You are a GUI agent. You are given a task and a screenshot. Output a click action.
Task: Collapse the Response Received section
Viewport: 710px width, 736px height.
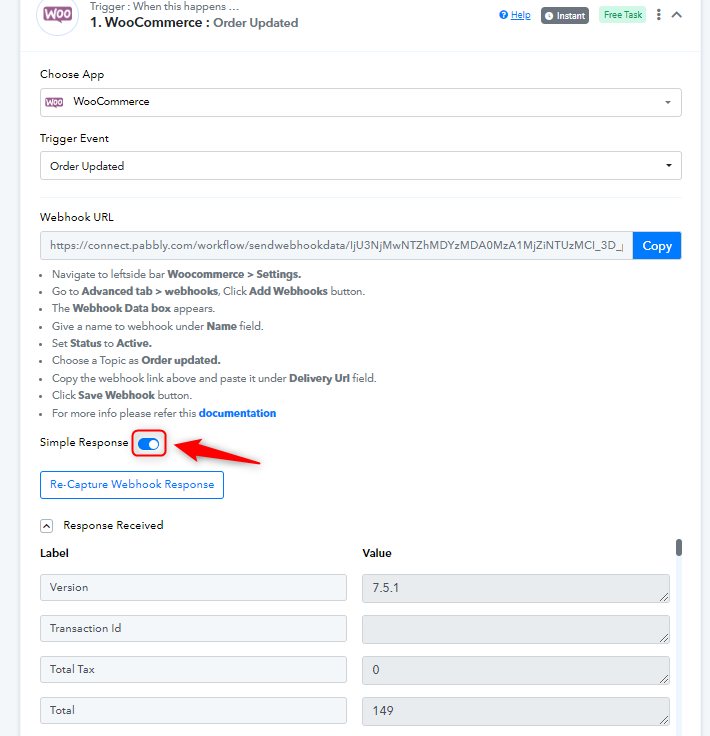tap(46, 525)
